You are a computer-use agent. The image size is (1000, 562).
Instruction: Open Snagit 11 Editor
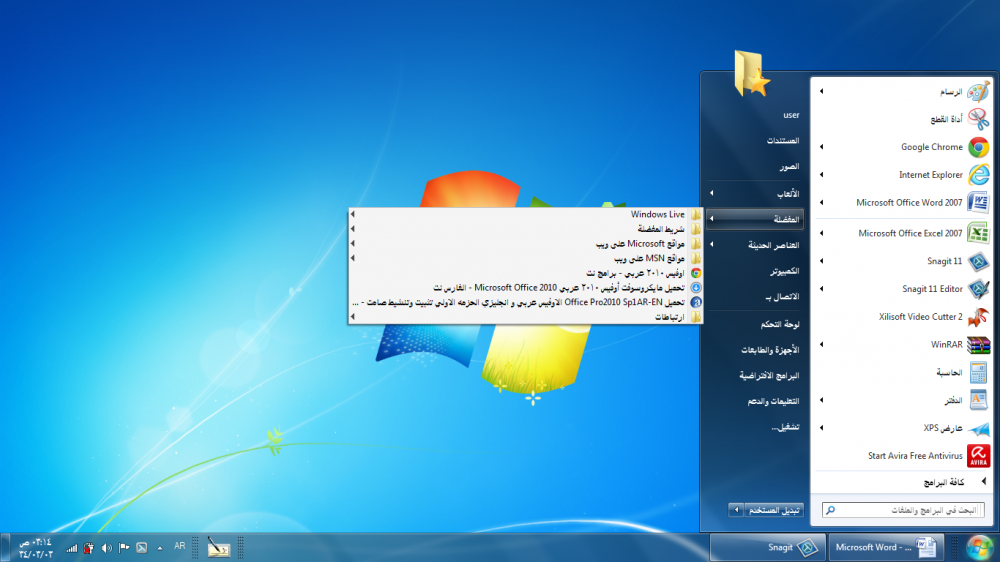pos(930,289)
